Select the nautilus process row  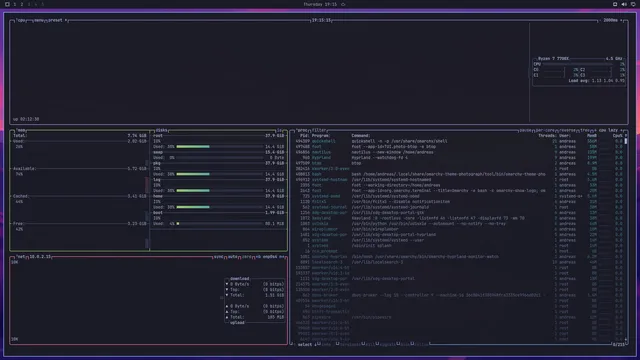(x=459, y=152)
